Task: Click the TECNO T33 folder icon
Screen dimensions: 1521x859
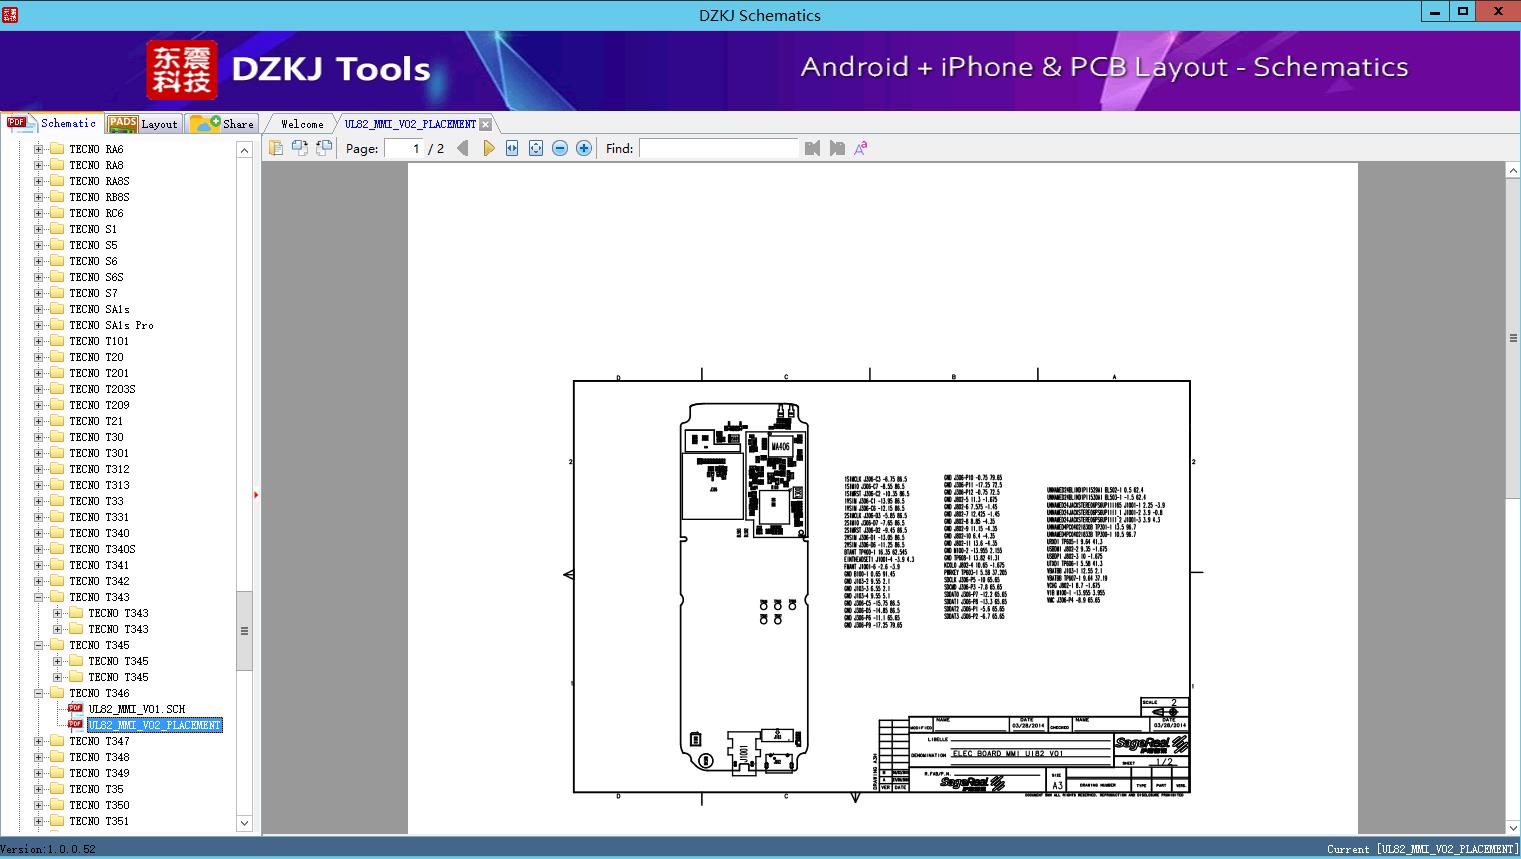Action: [x=57, y=501]
